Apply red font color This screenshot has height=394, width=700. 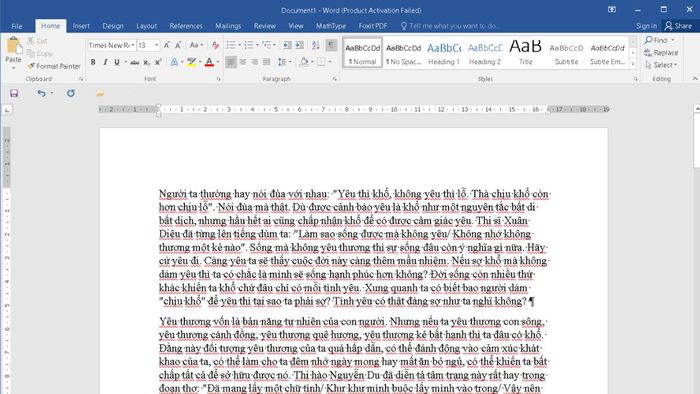click(x=209, y=62)
